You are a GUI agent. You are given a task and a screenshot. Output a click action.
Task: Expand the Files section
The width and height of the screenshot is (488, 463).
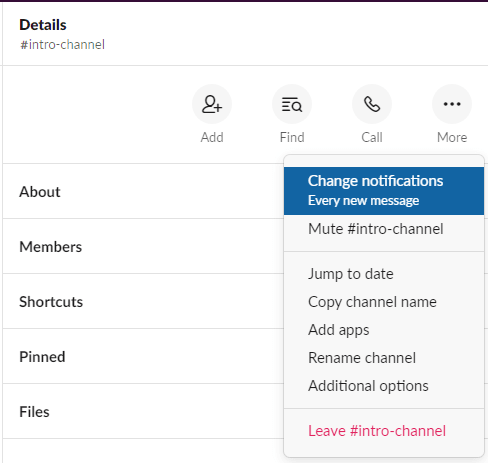[143, 411]
